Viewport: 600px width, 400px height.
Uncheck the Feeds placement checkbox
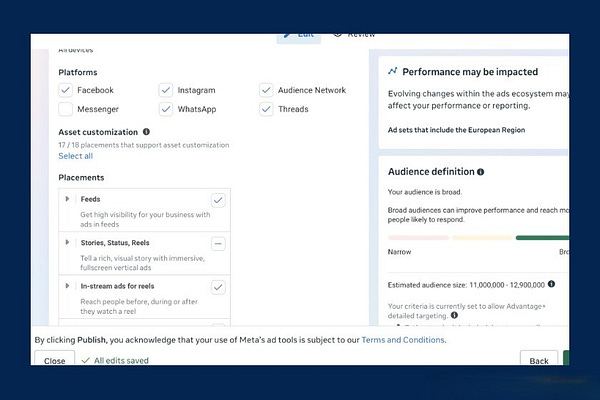(x=218, y=200)
